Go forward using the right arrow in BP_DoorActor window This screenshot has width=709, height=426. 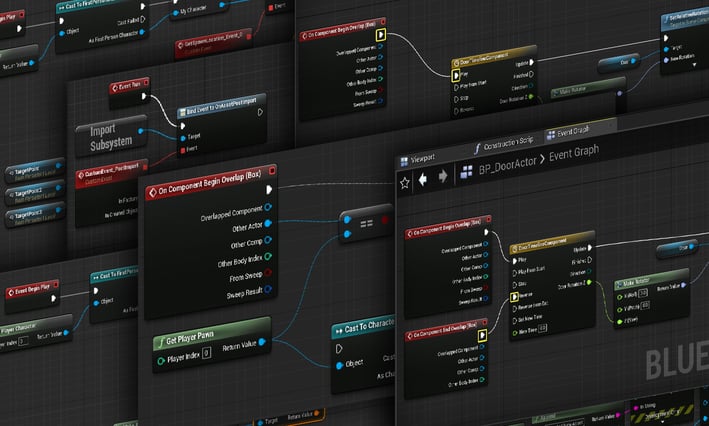(x=443, y=176)
